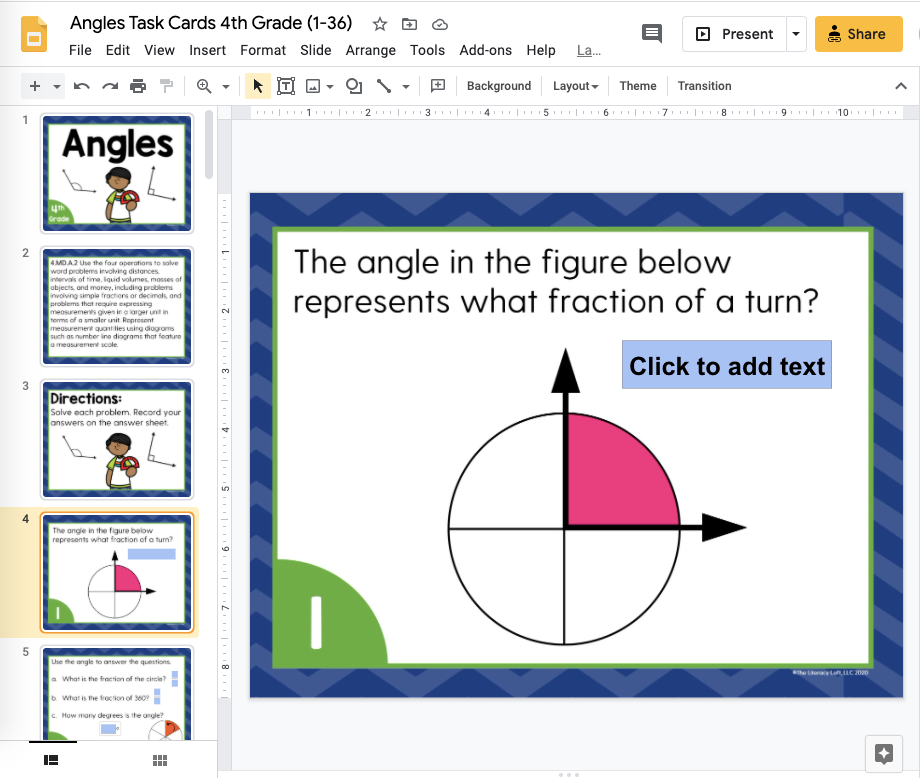The width and height of the screenshot is (920, 778).
Task: Undo the last action
Action: coord(81,86)
